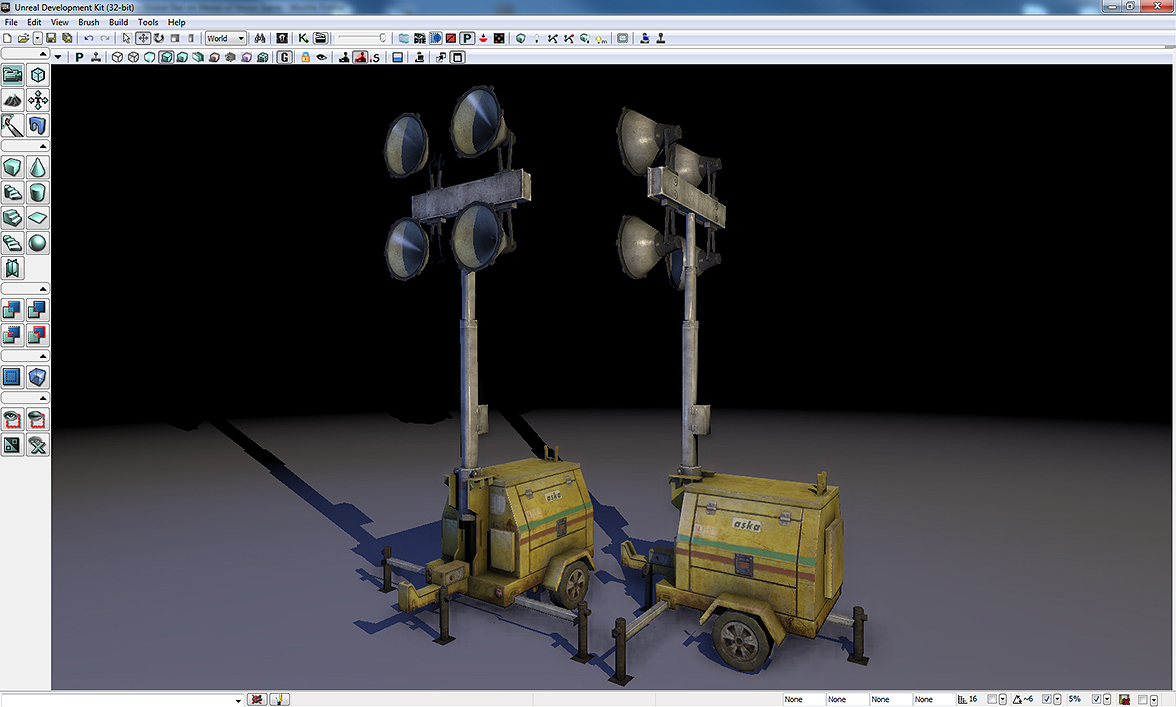This screenshot has height=707, width=1176.
Task: Create a Spiral Staircase brush
Action: point(13,243)
